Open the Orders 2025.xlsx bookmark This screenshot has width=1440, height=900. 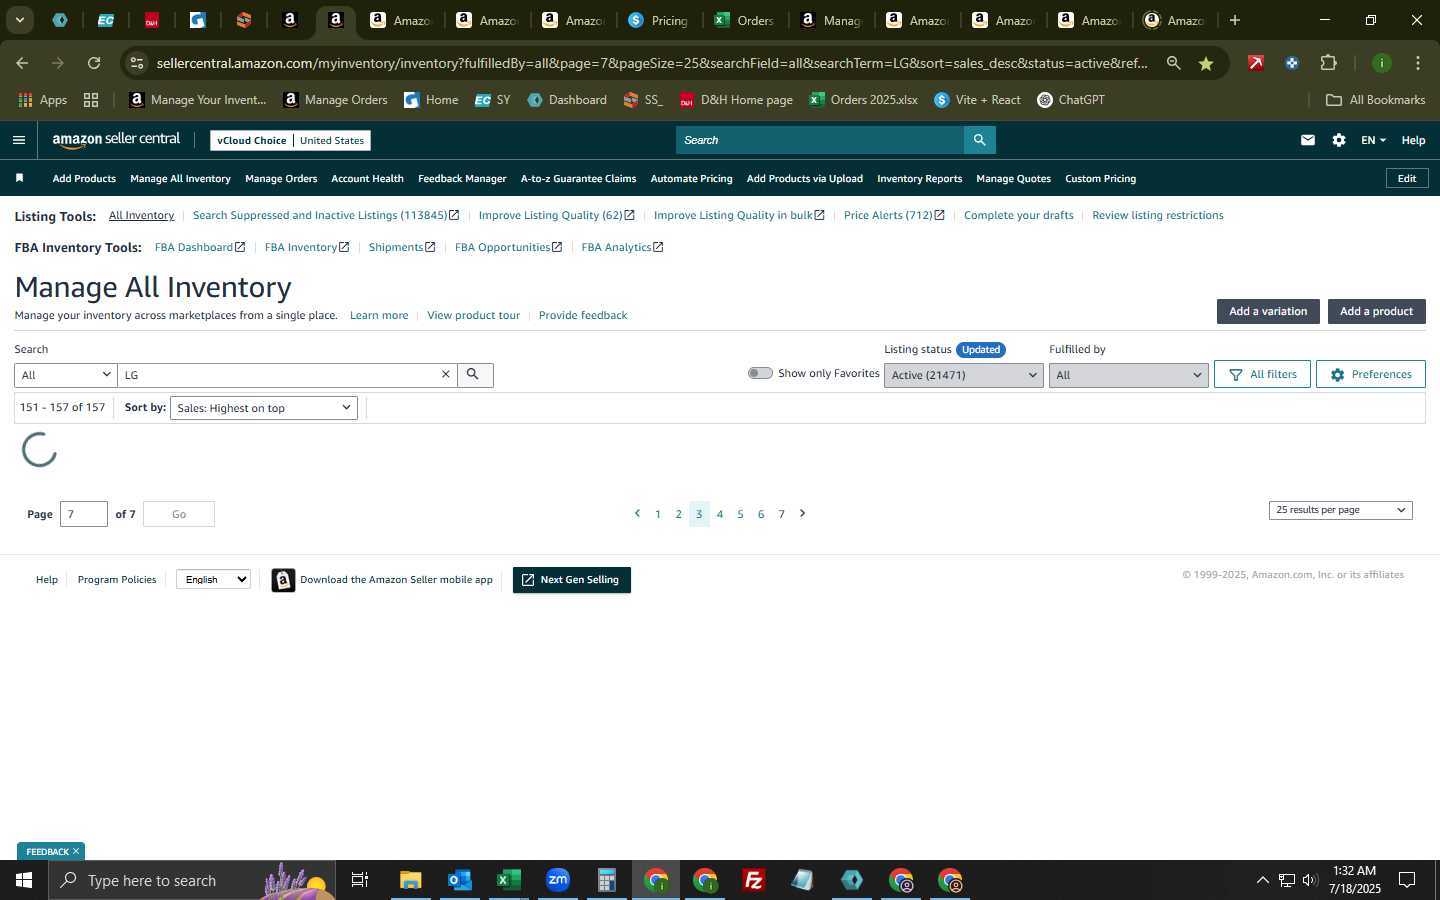click(863, 100)
